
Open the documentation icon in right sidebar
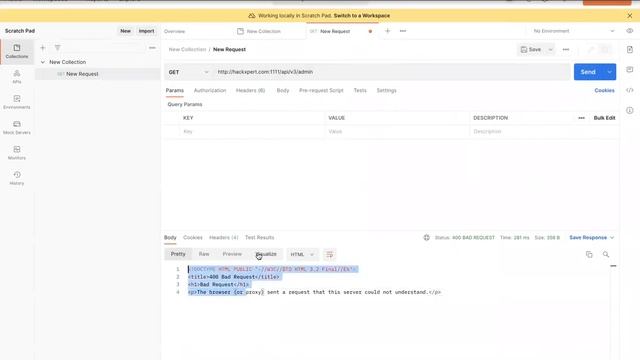[630, 49]
